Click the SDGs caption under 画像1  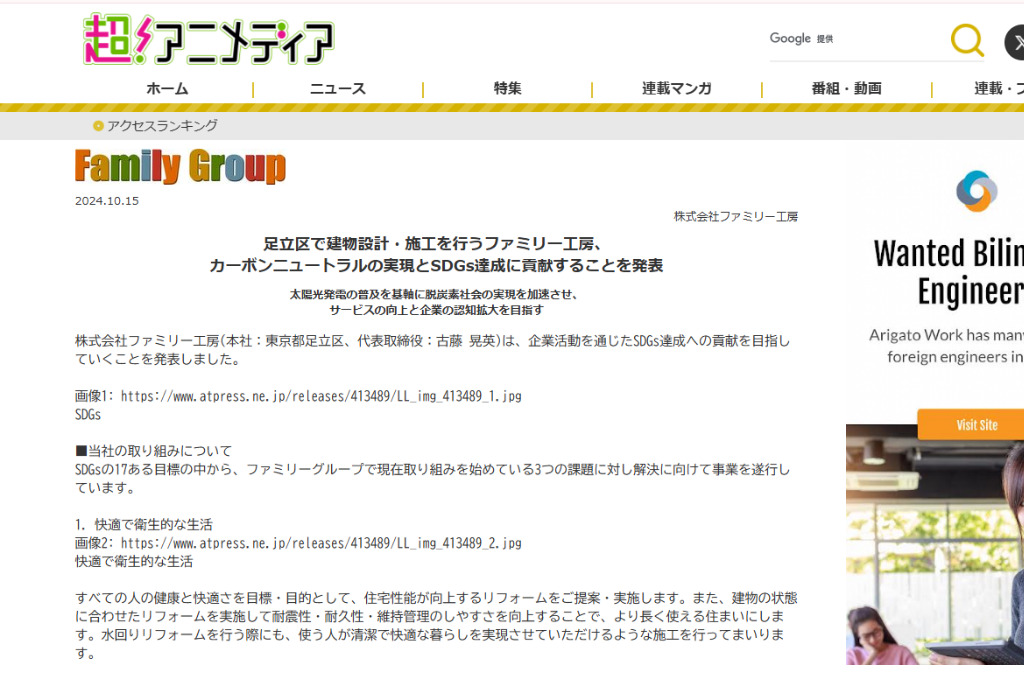(x=88, y=415)
